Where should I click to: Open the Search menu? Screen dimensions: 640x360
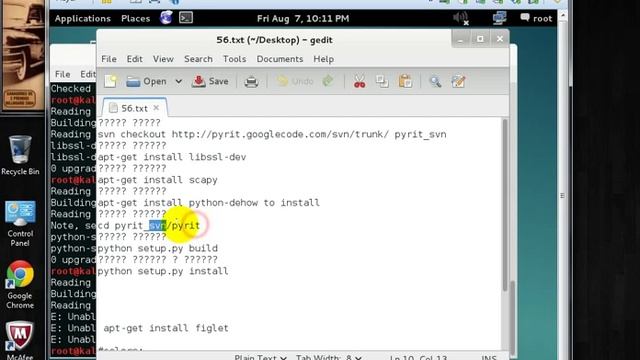tap(198, 59)
